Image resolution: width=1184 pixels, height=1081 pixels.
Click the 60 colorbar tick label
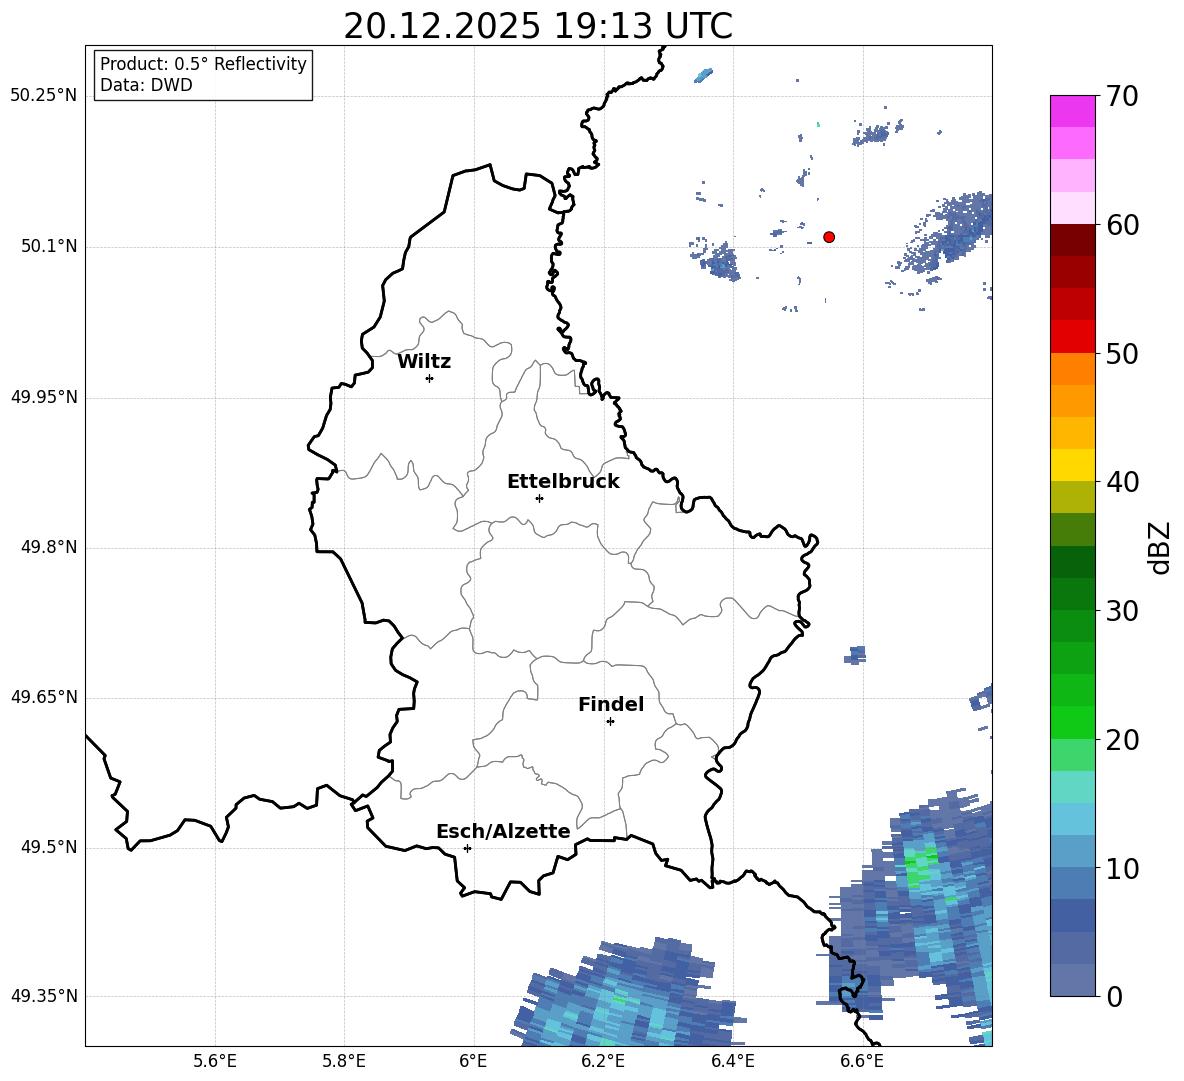coord(1123,225)
